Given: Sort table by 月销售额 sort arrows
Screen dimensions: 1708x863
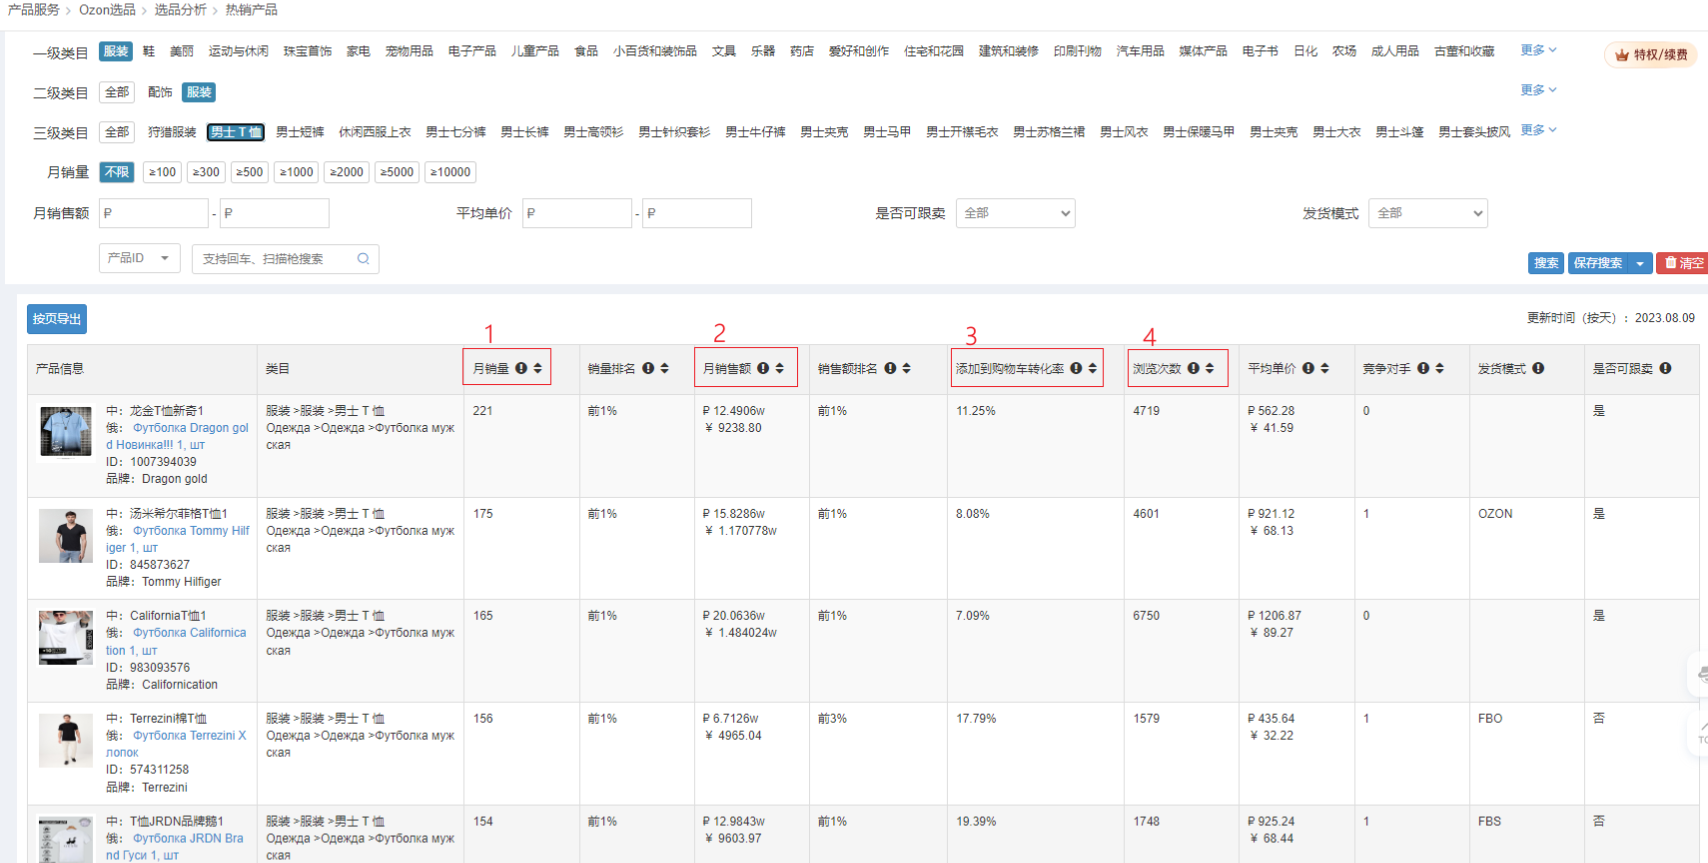Looking at the screenshot, I should pyautogui.click(x=780, y=368).
